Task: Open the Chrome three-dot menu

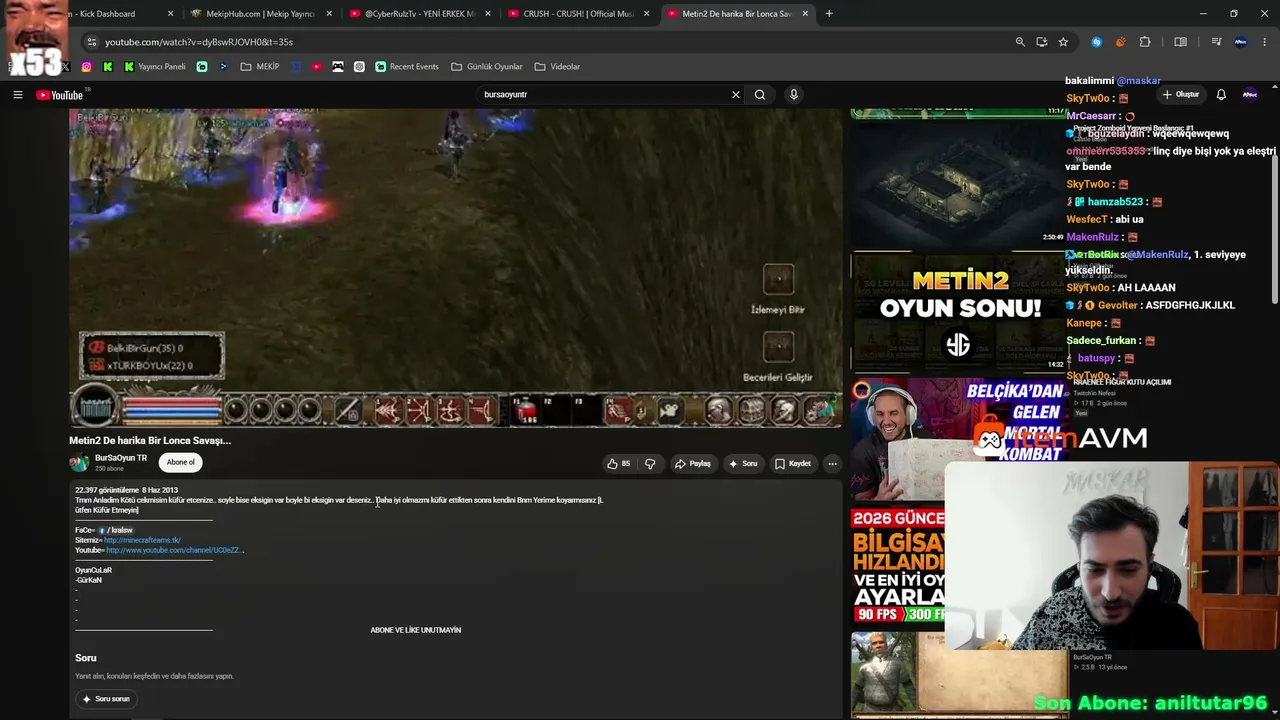Action: [x=1265, y=42]
